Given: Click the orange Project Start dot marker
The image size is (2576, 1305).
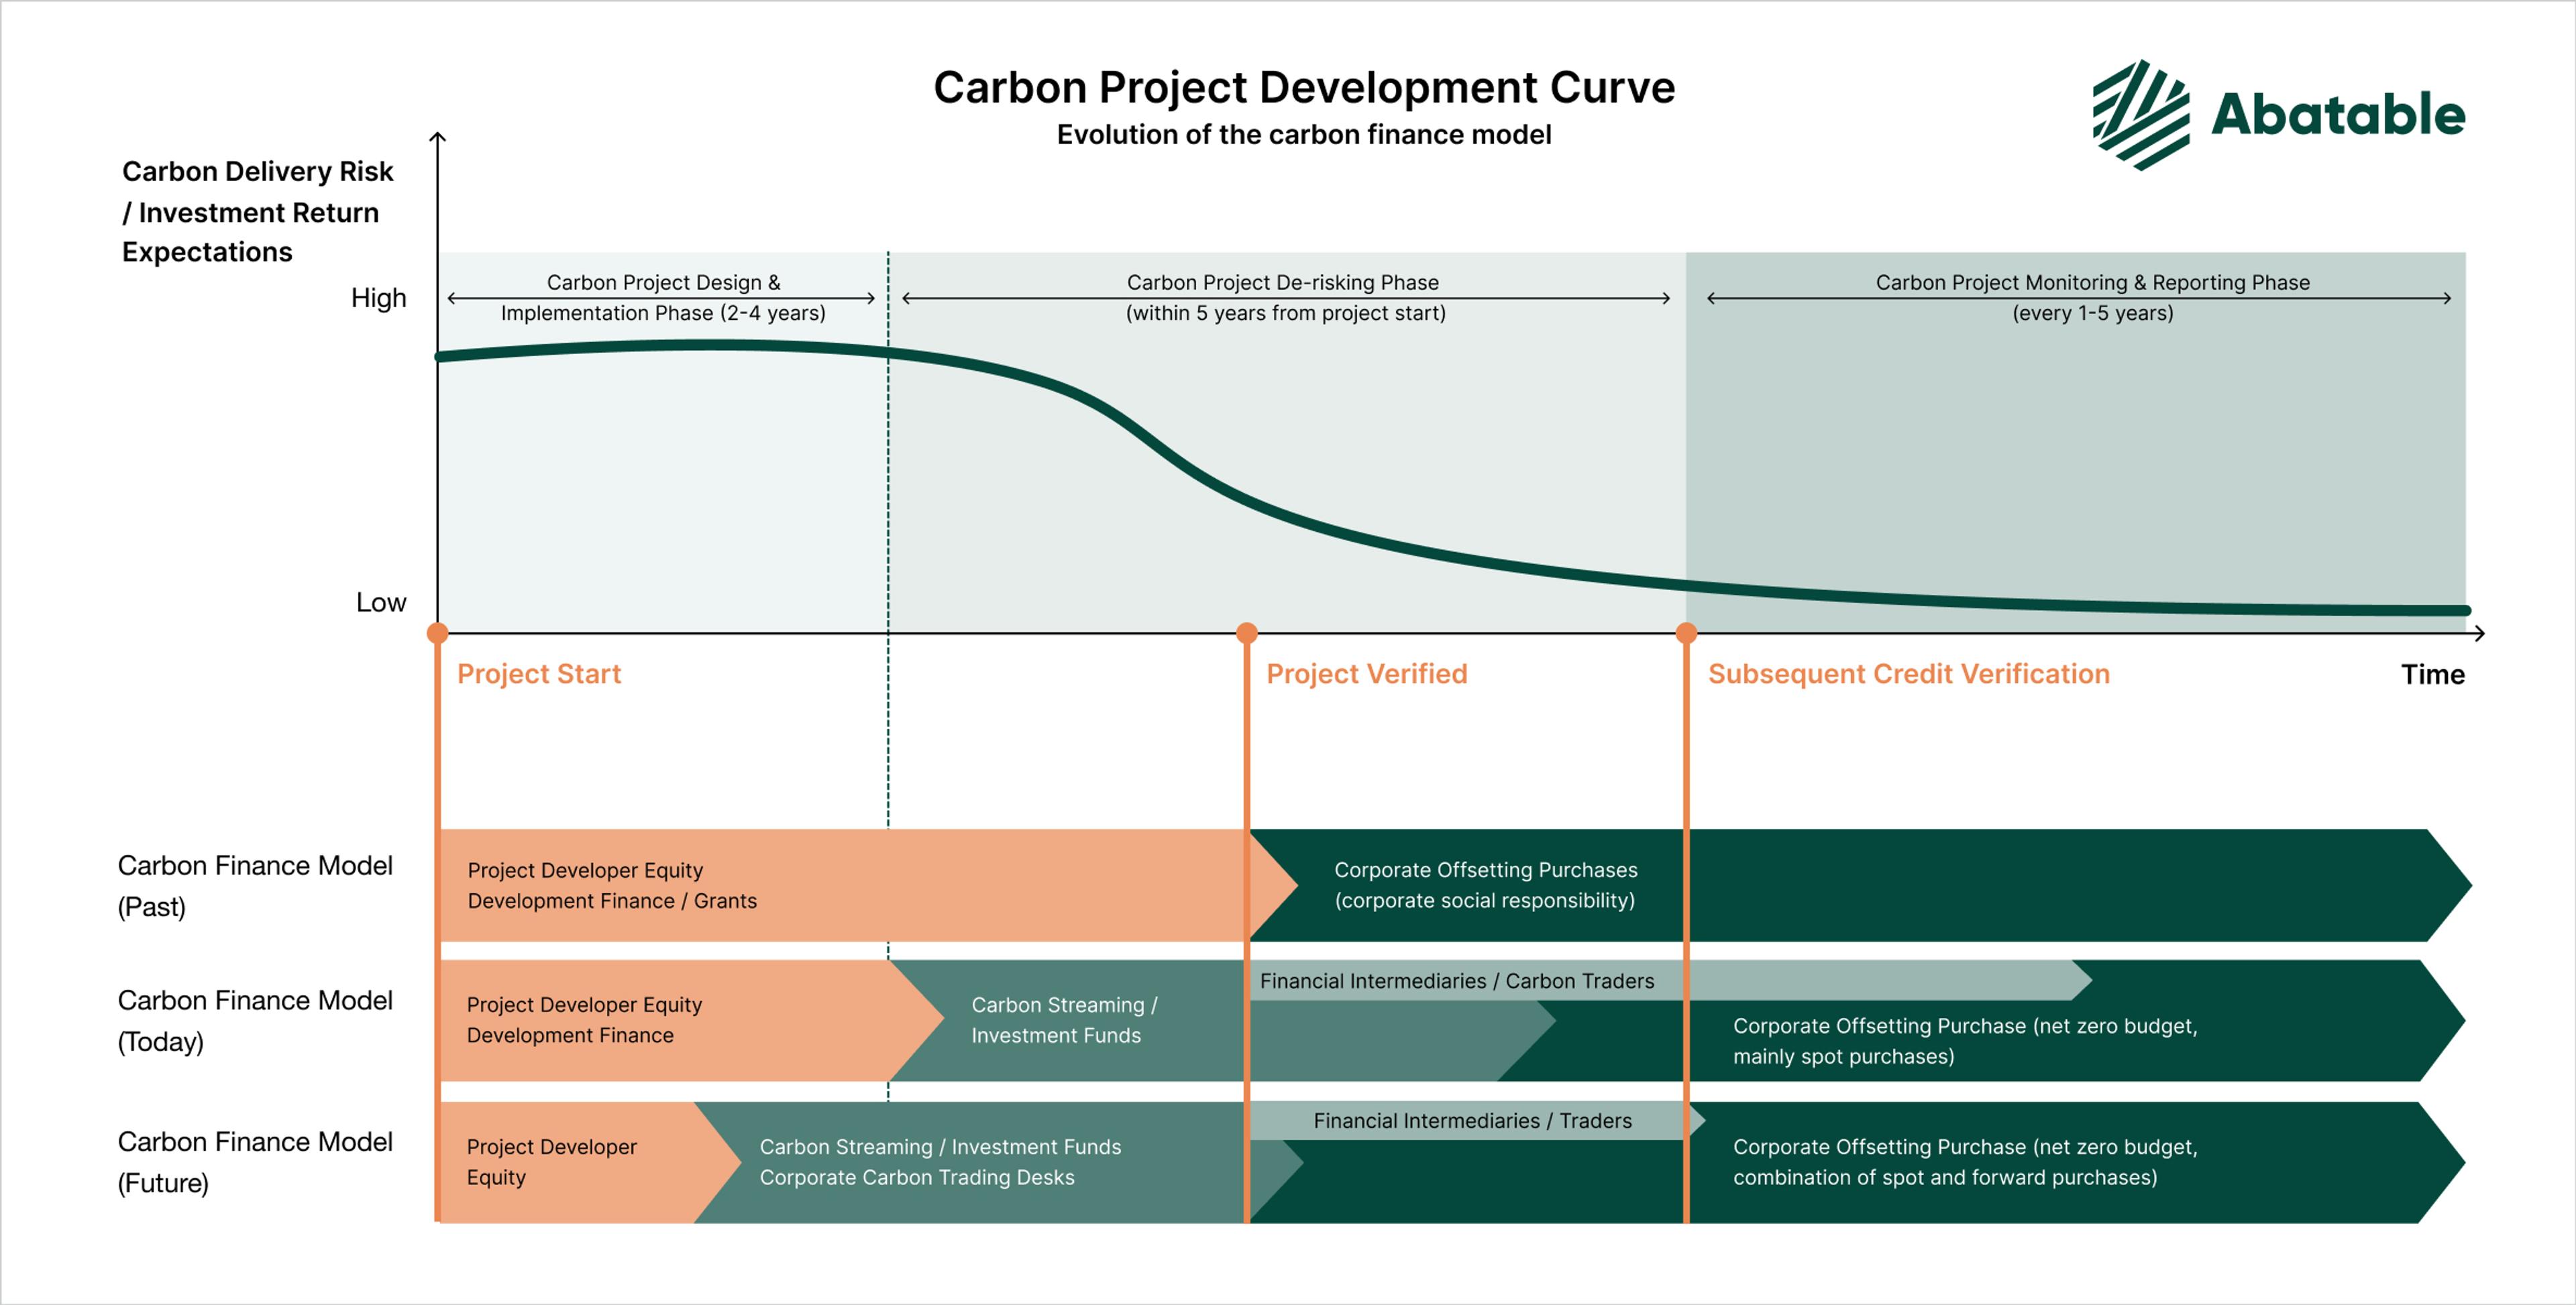Looking at the screenshot, I should click(x=437, y=633).
